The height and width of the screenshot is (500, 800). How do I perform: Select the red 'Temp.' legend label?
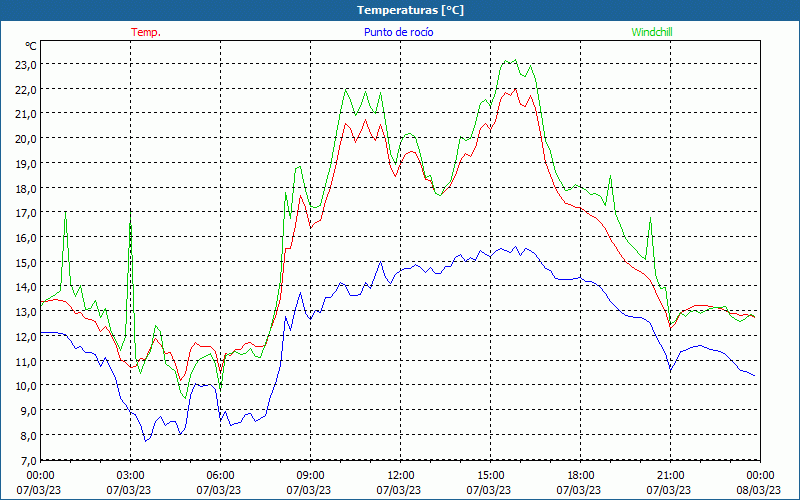(x=146, y=32)
